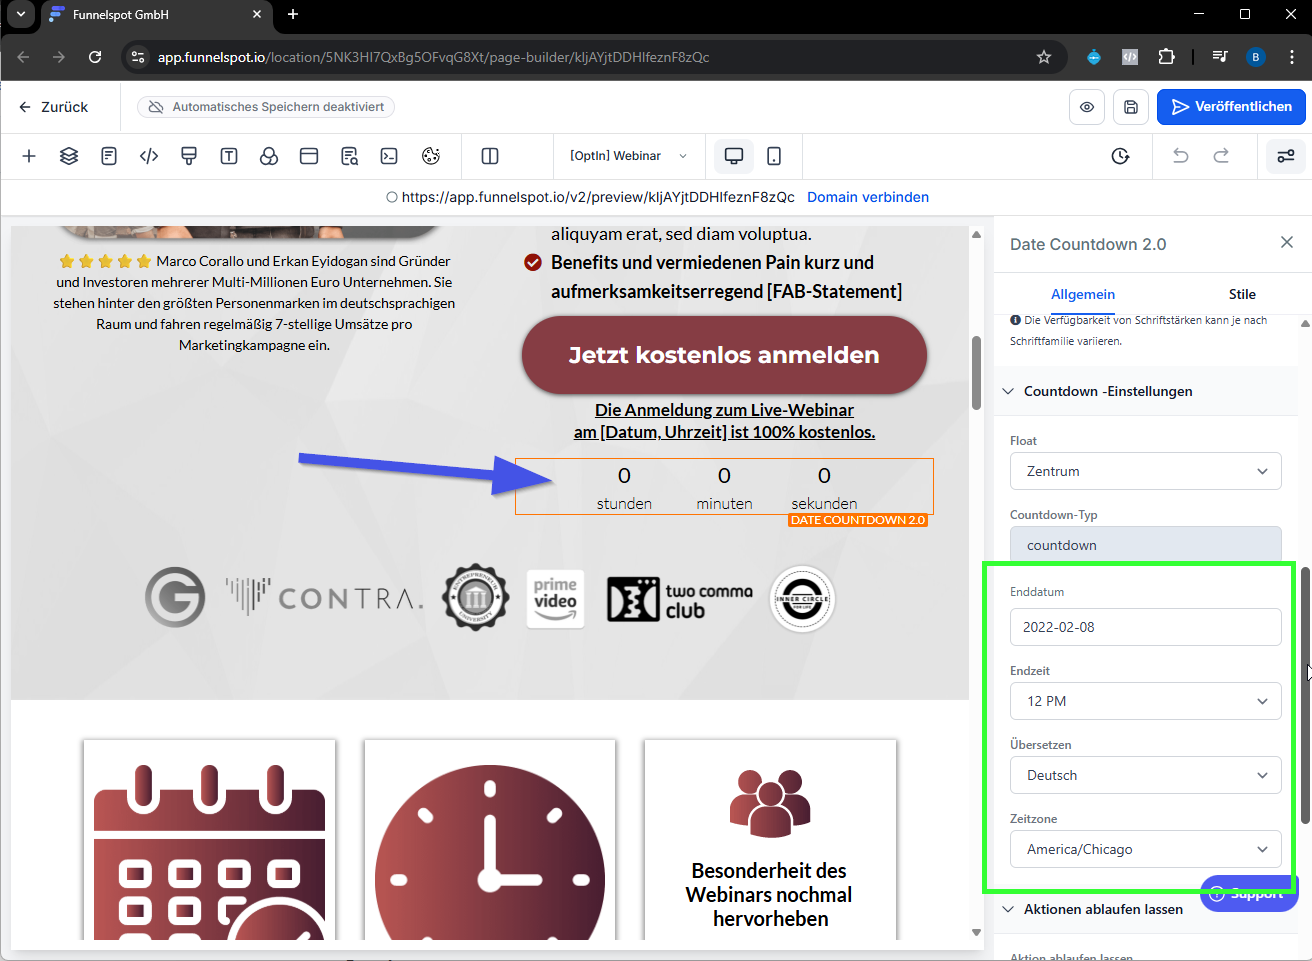Click the calendar image card
1312x961 pixels.
point(210,840)
